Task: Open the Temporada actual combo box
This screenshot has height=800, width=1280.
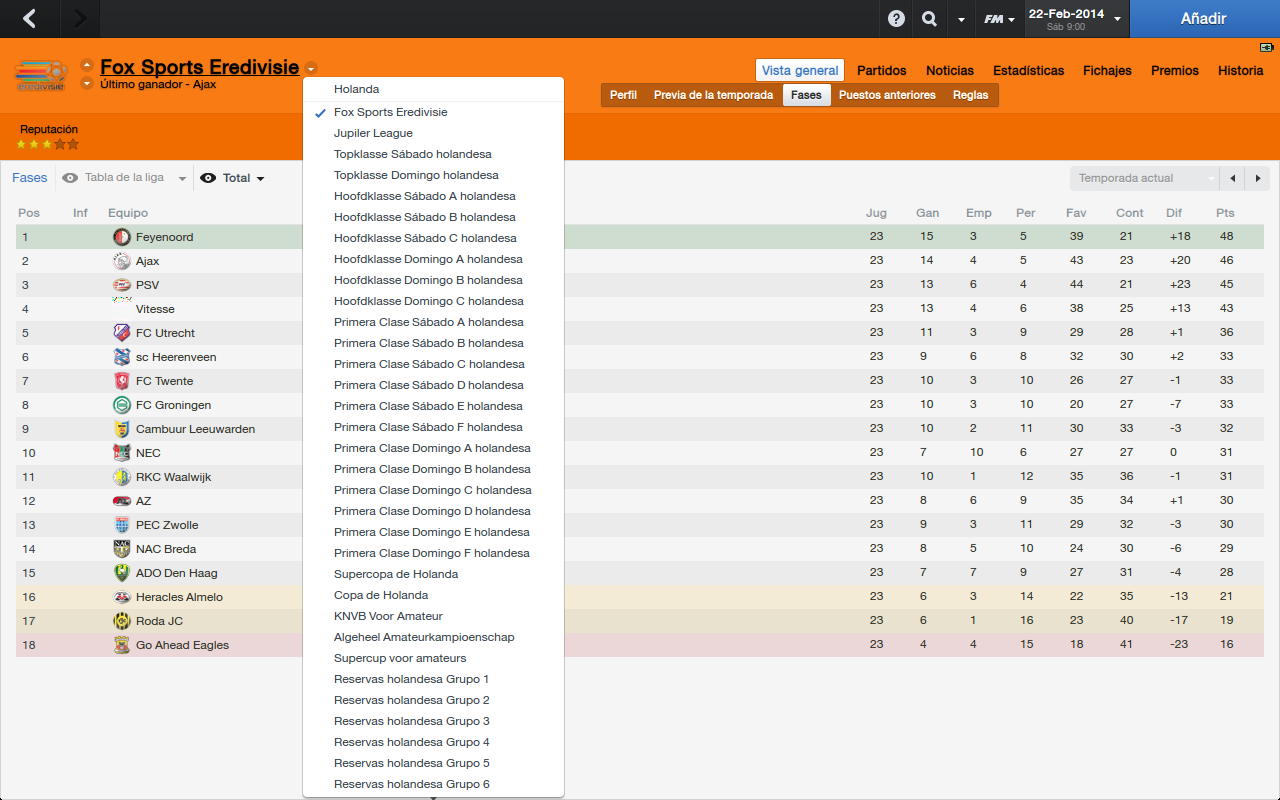Action: pos(1145,178)
